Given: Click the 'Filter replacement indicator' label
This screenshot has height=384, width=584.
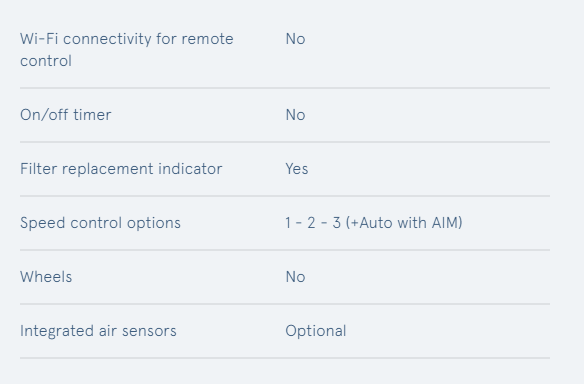Looking at the screenshot, I should [121, 169].
